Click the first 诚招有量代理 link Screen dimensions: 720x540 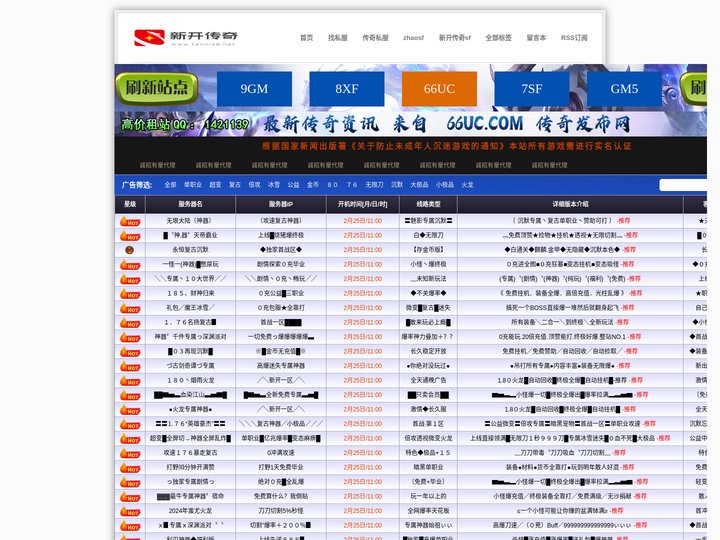coord(158,165)
